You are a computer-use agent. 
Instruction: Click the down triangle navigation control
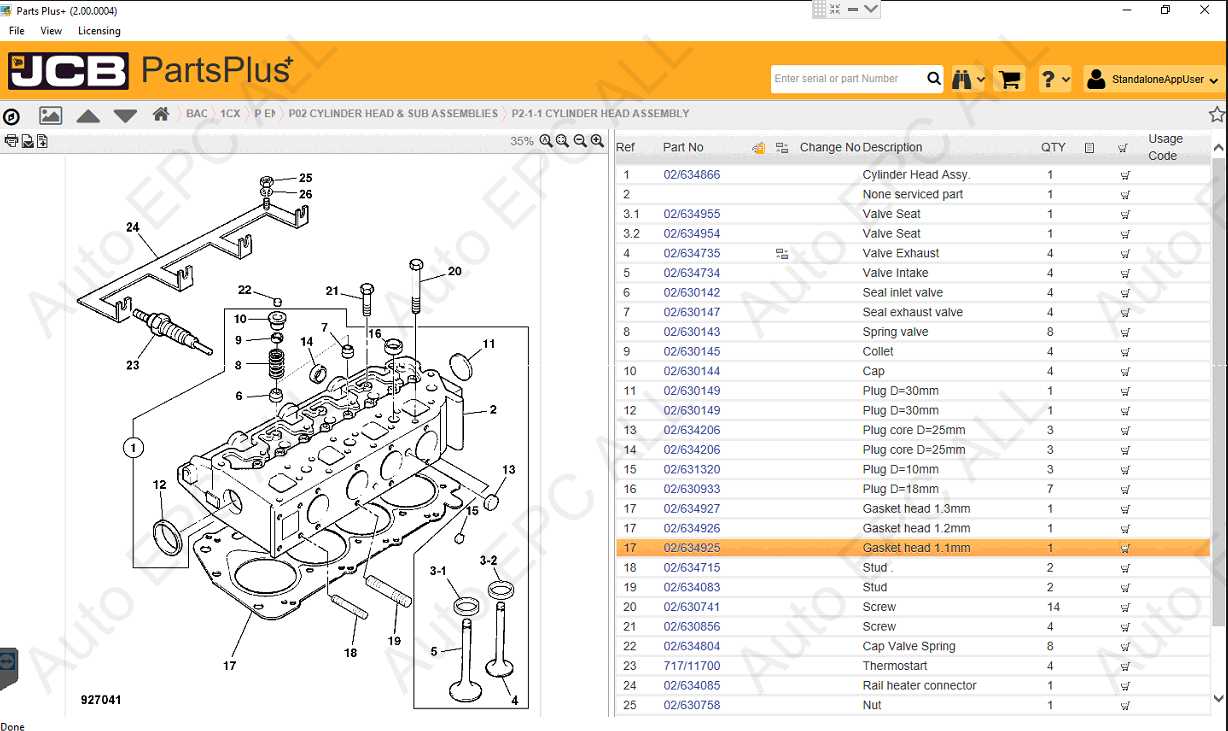point(124,115)
